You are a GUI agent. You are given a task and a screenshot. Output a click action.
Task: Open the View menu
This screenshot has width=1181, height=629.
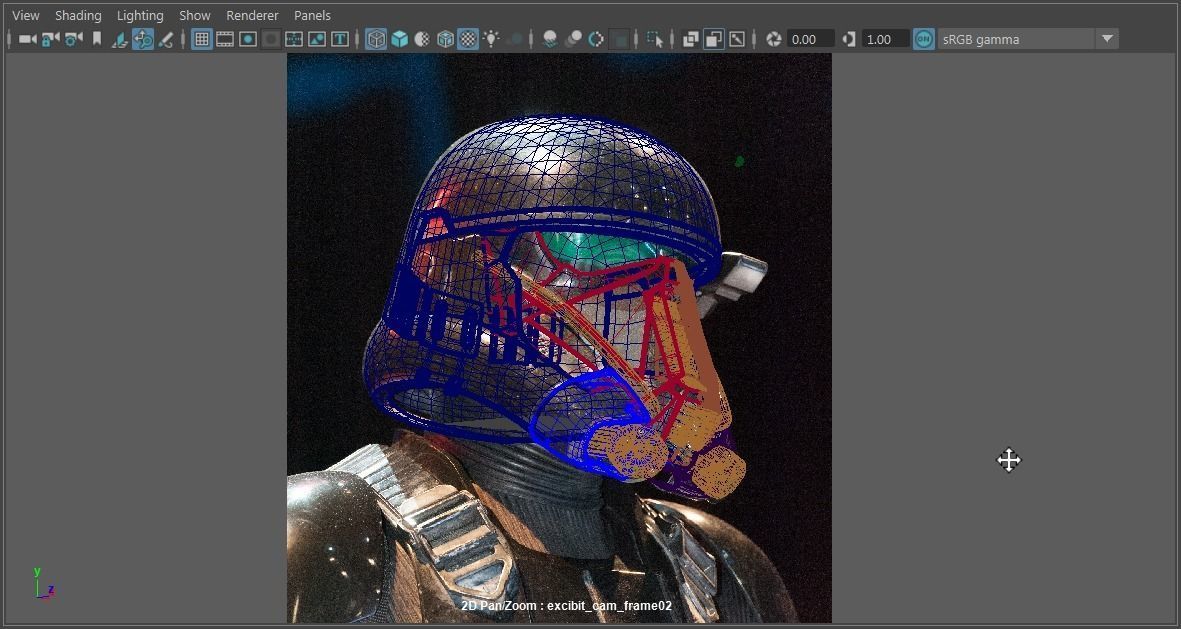[x=26, y=15]
